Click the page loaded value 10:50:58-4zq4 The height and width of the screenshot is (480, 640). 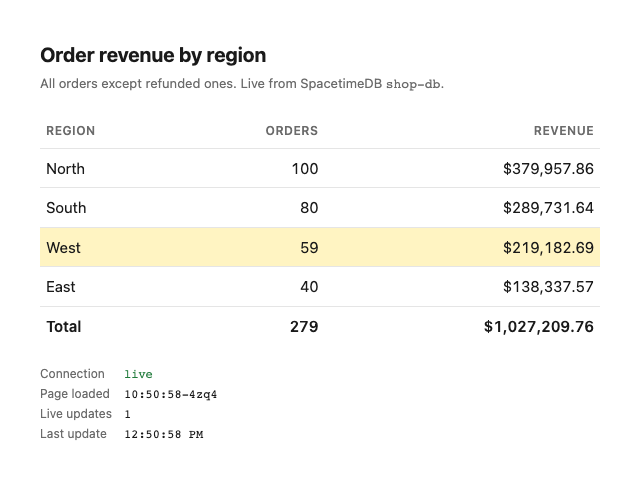point(171,394)
